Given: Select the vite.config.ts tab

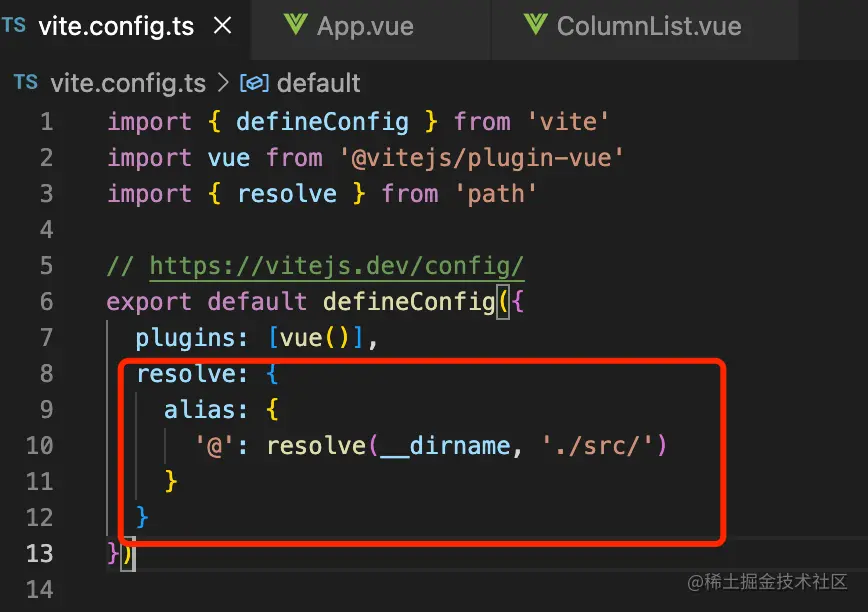Looking at the screenshot, I should (116, 27).
